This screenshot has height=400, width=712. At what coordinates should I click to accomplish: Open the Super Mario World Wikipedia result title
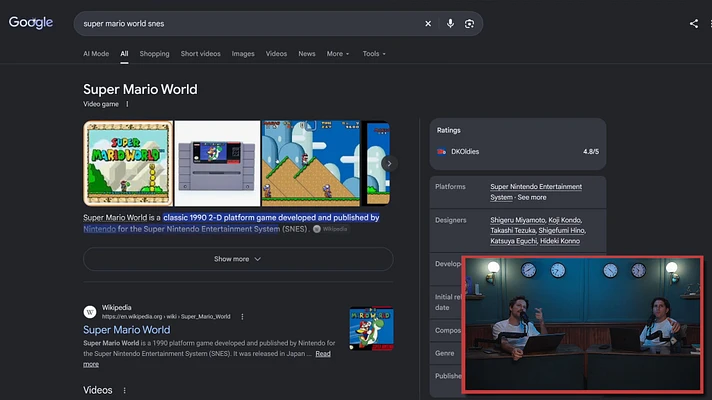tap(127, 330)
